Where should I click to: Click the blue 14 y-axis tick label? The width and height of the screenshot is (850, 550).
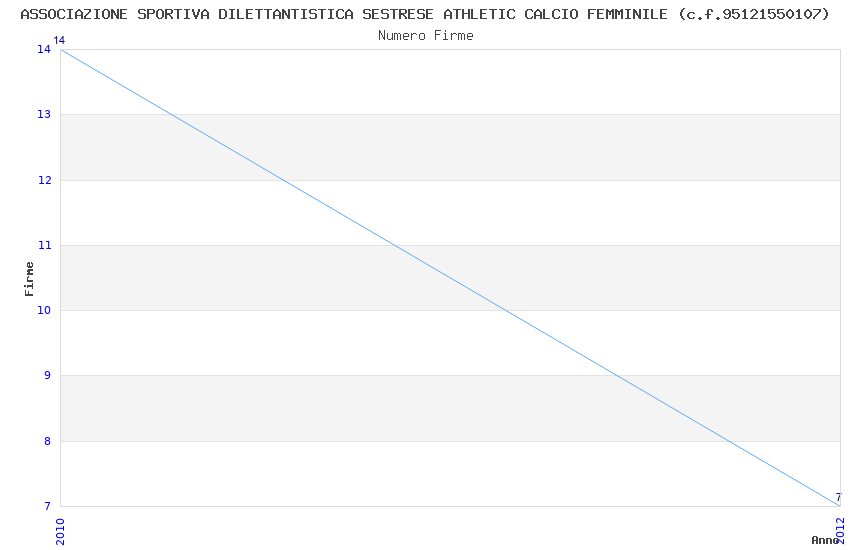click(x=45, y=50)
